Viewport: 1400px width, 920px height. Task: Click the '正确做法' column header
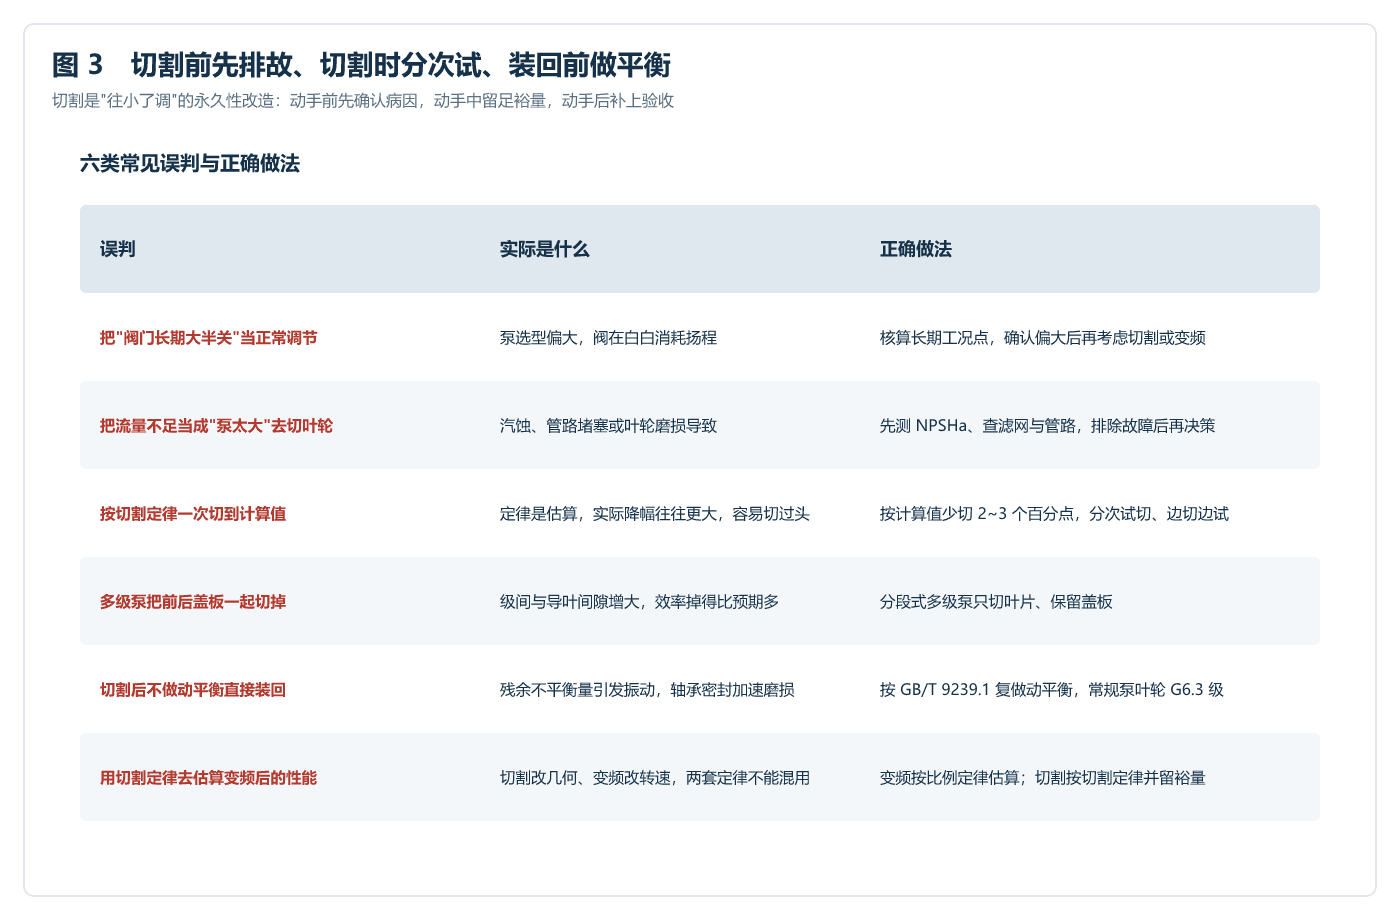pyautogui.click(x=916, y=249)
